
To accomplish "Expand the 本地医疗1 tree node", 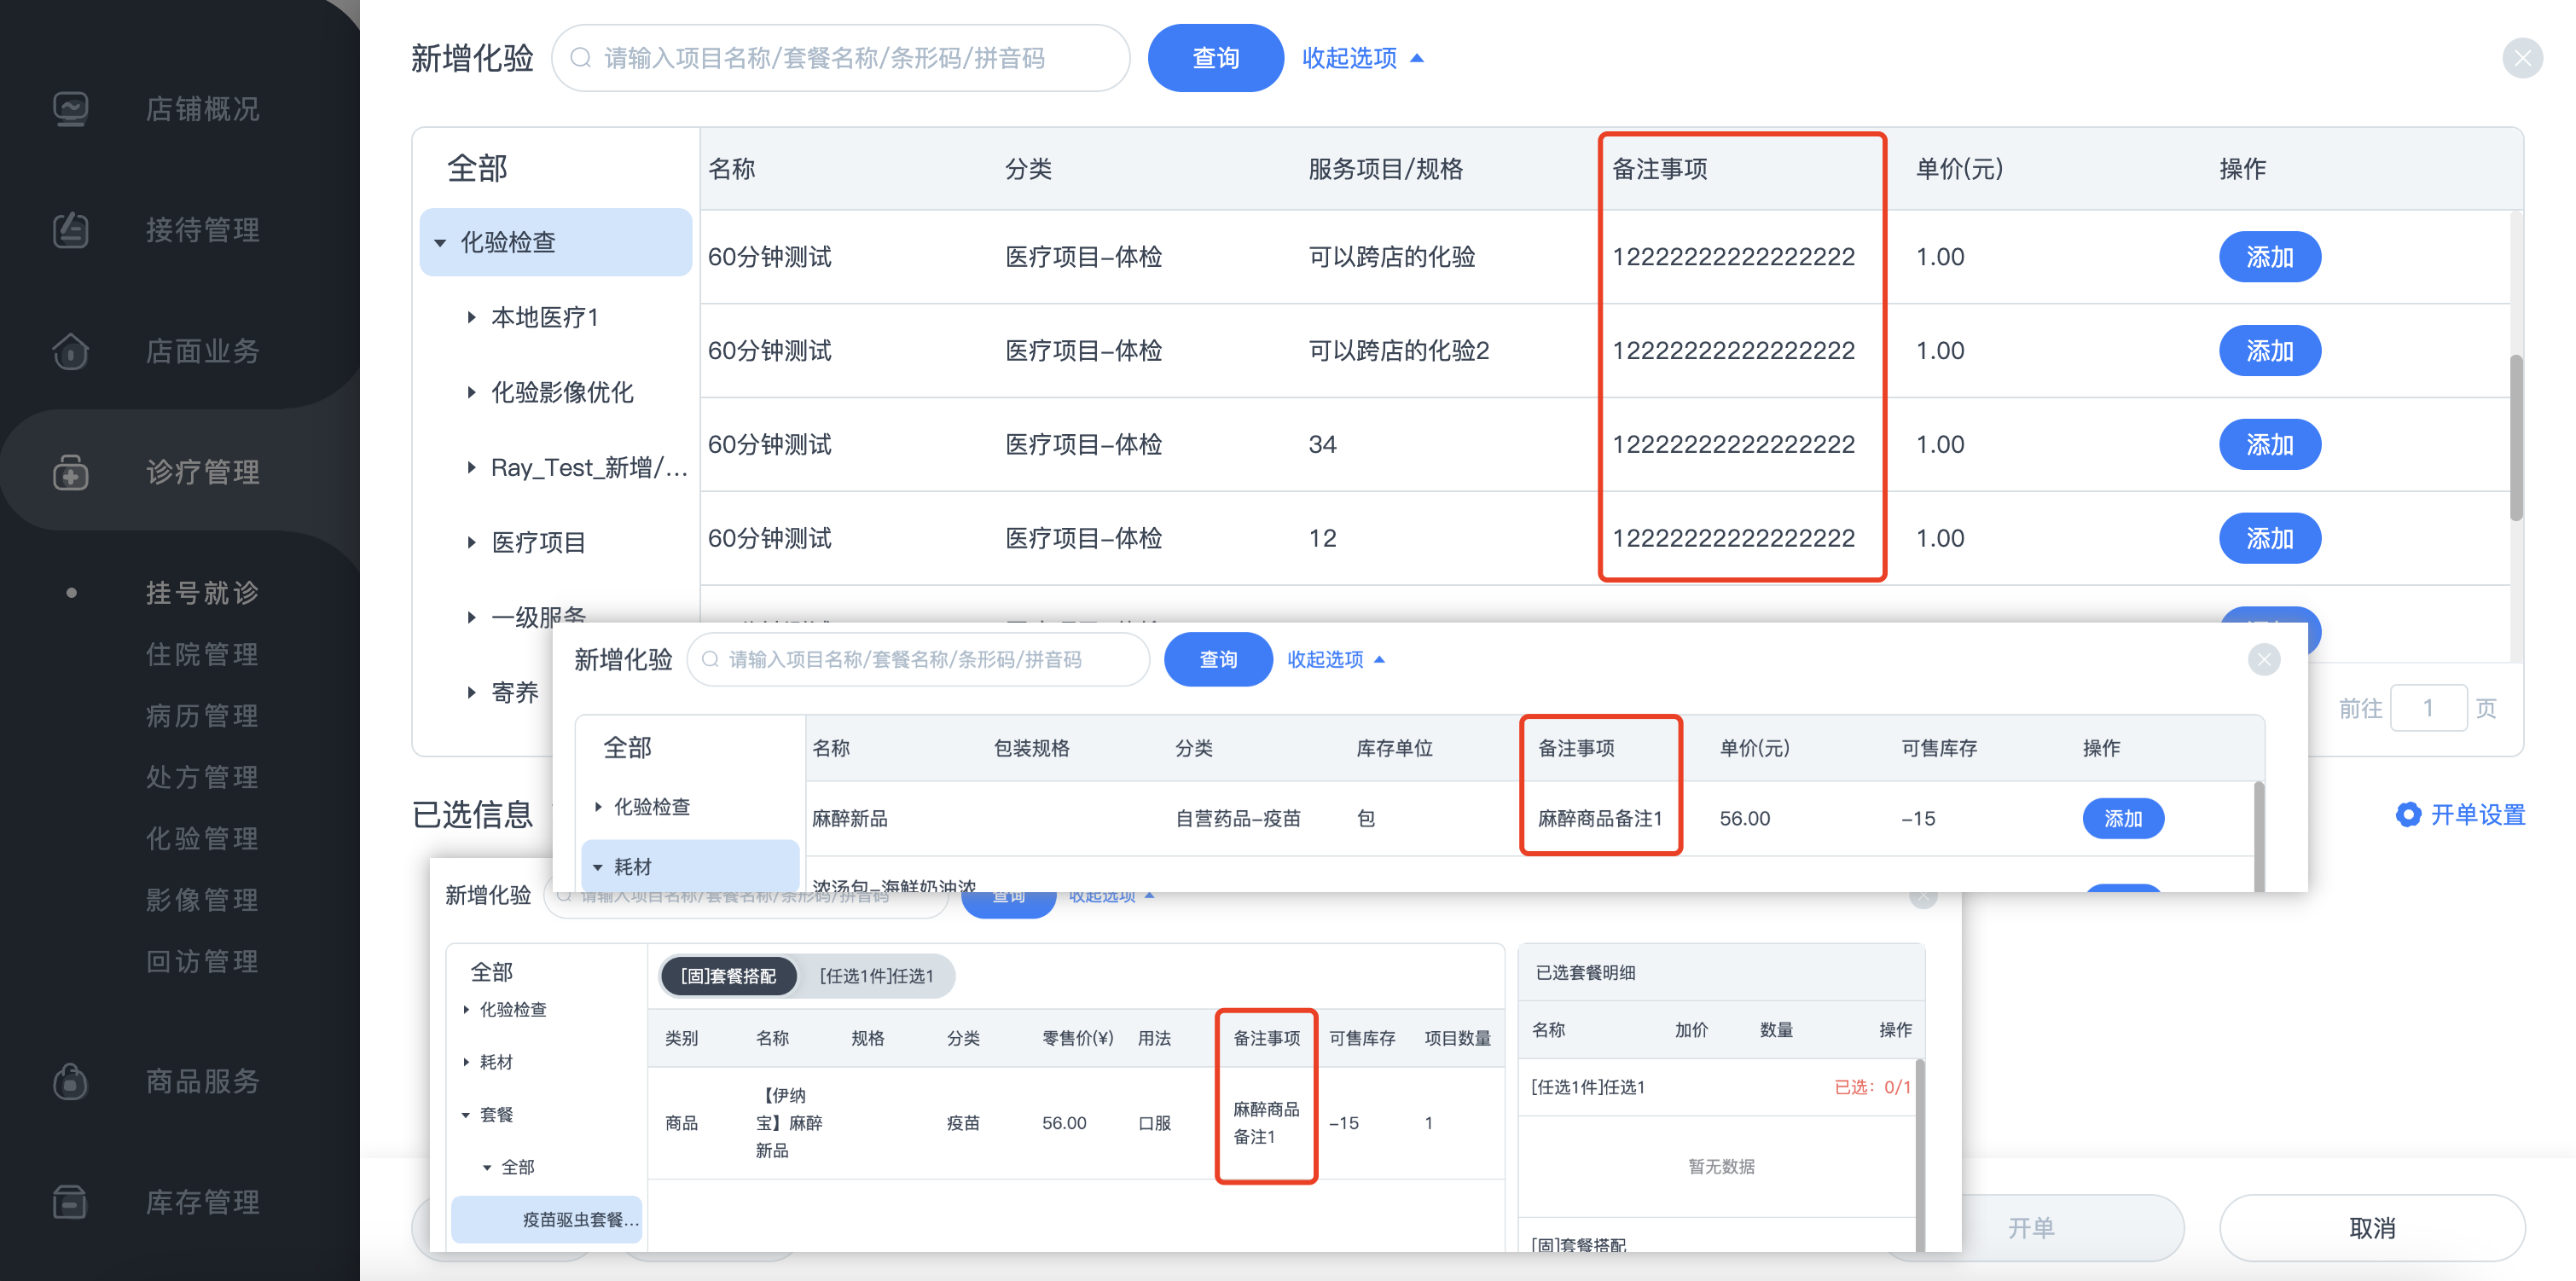I will [x=471, y=317].
